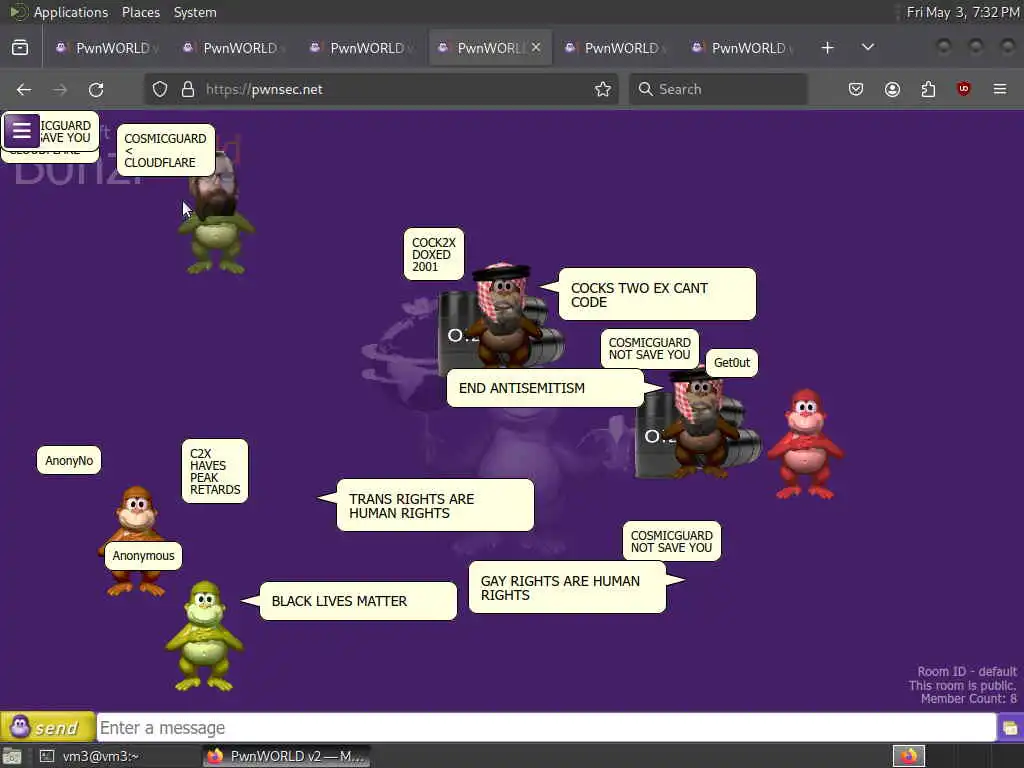This screenshot has height=768, width=1024.
Task: Click the GAY RIGHTS ARE HUMAN RIGHTS bubble
Action: [x=567, y=588]
